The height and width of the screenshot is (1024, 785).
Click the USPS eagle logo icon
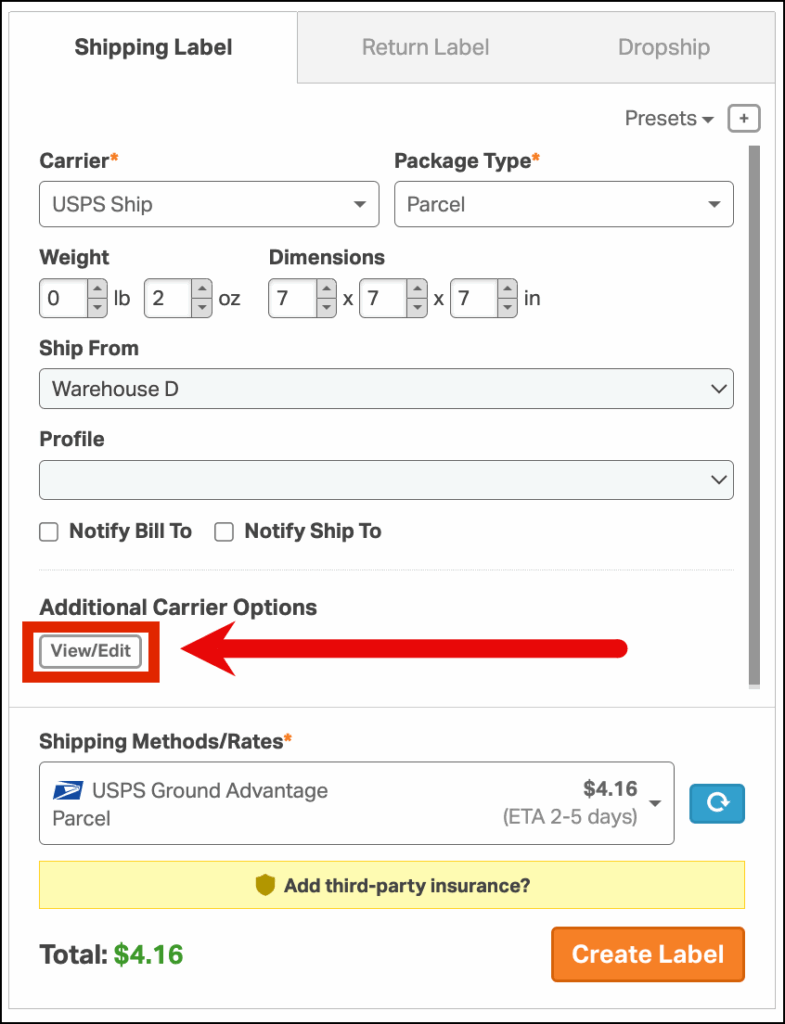pyautogui.click(x=68, y=791)
